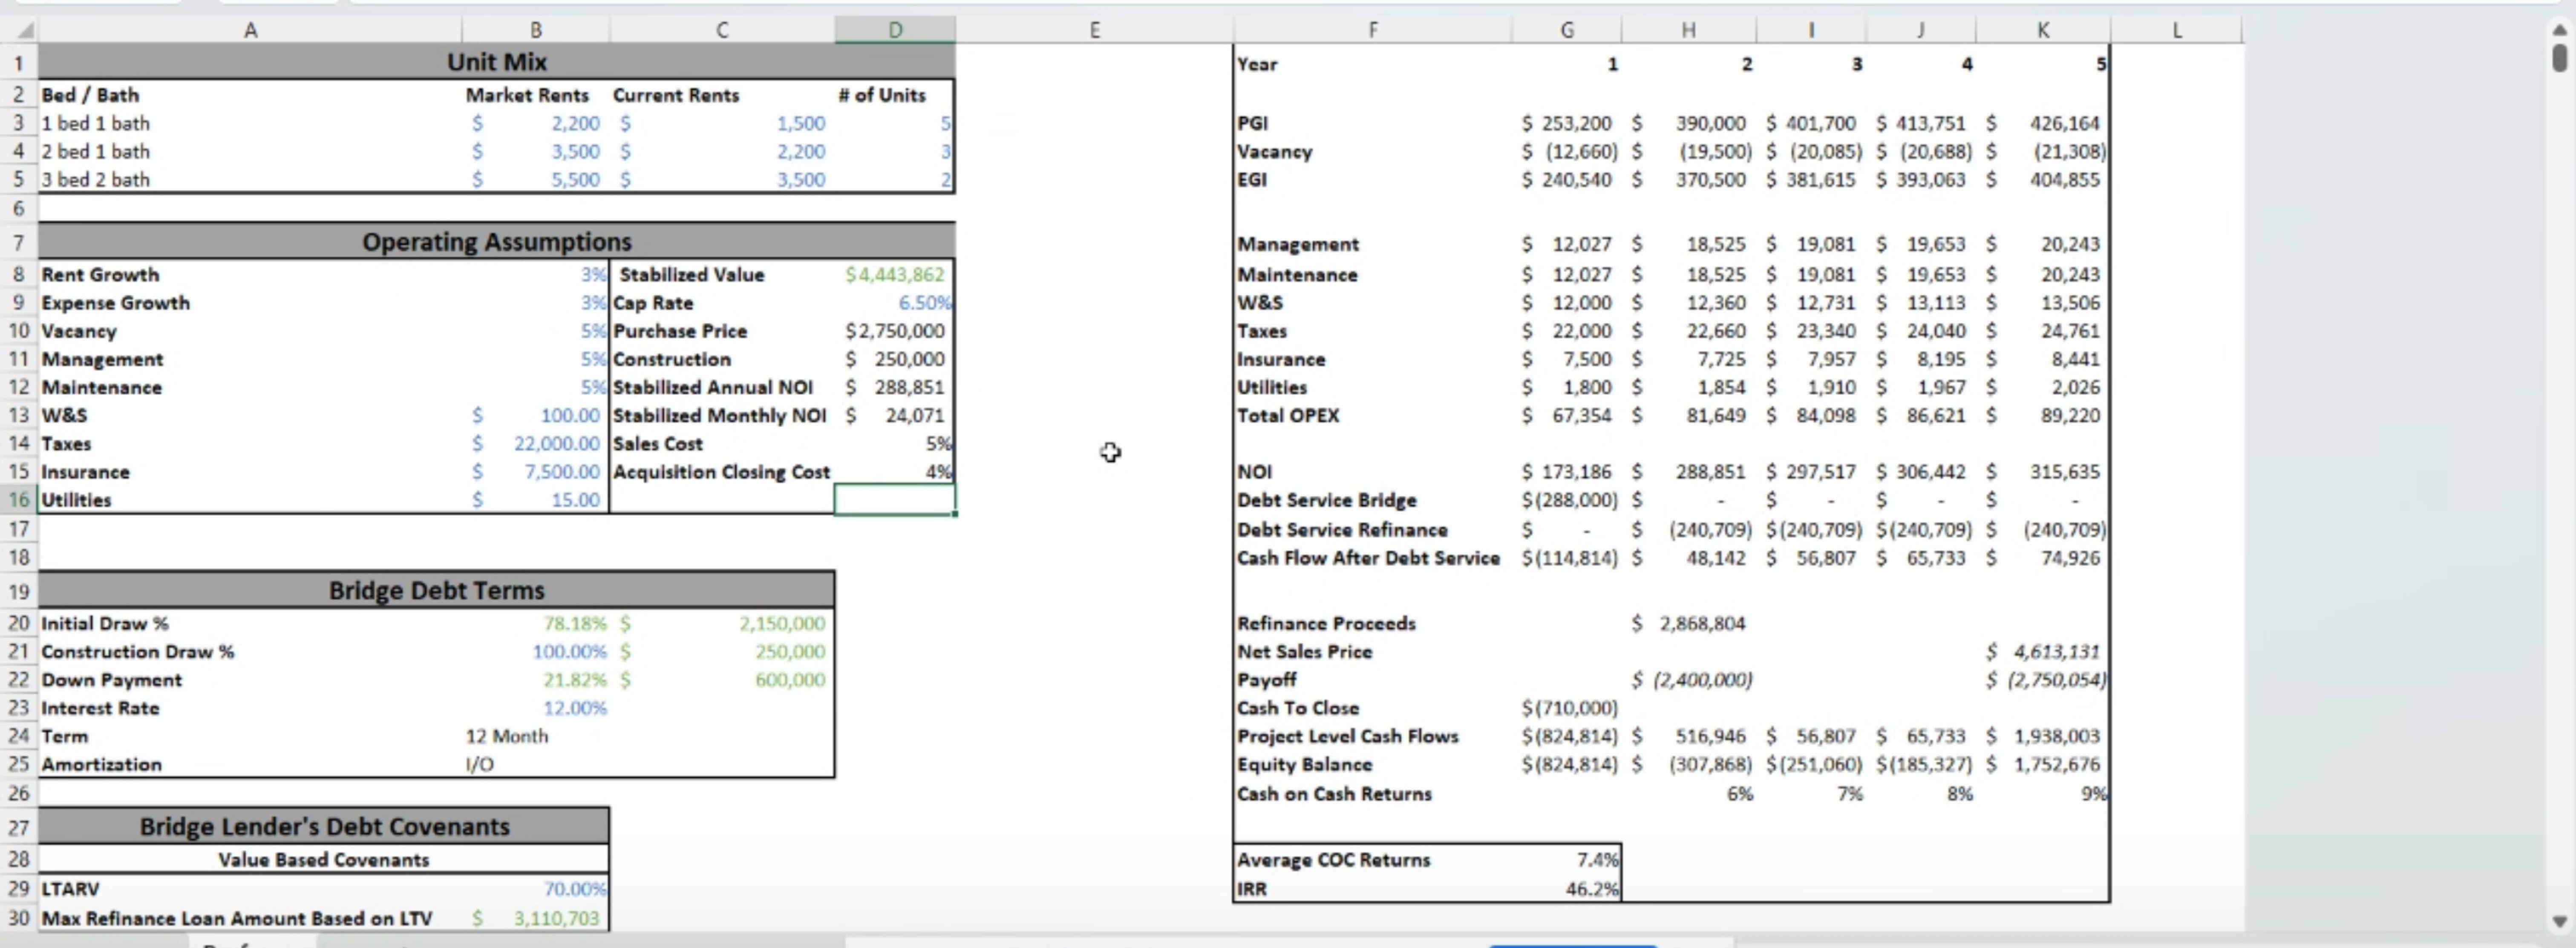Viewport: 2576px width, 948px height.
Task: Select the Refinance Proceeds value $2,868,804
Action: [1700, 624]
